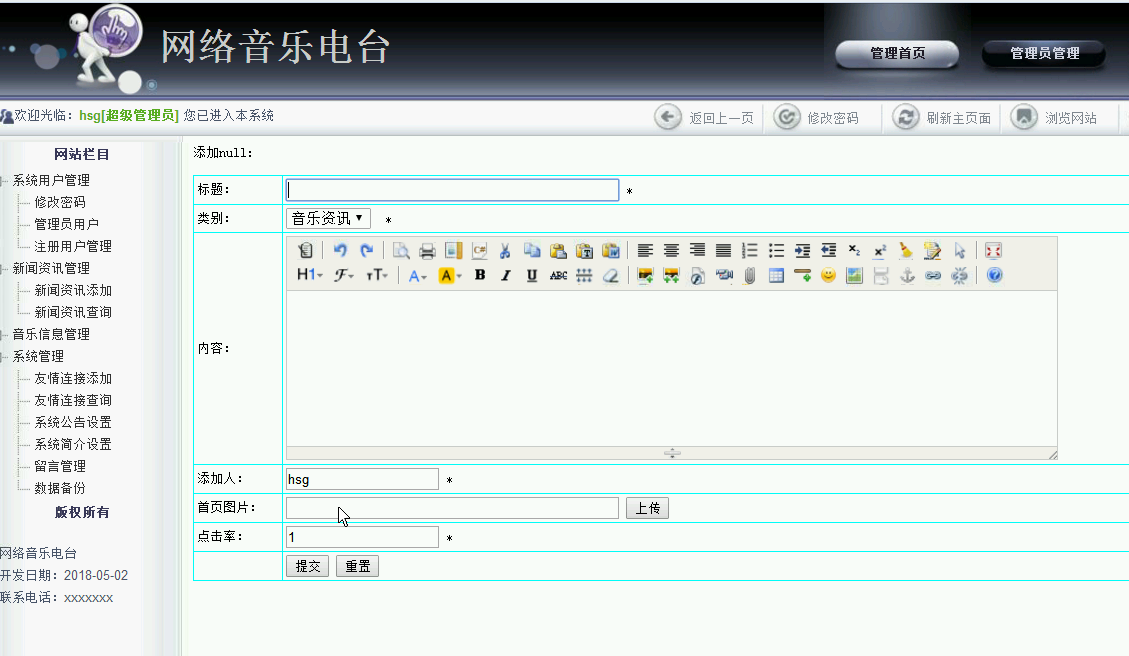
Task: Collapse the 新闻资讯管理 tree node
Action: pos(4,268)
